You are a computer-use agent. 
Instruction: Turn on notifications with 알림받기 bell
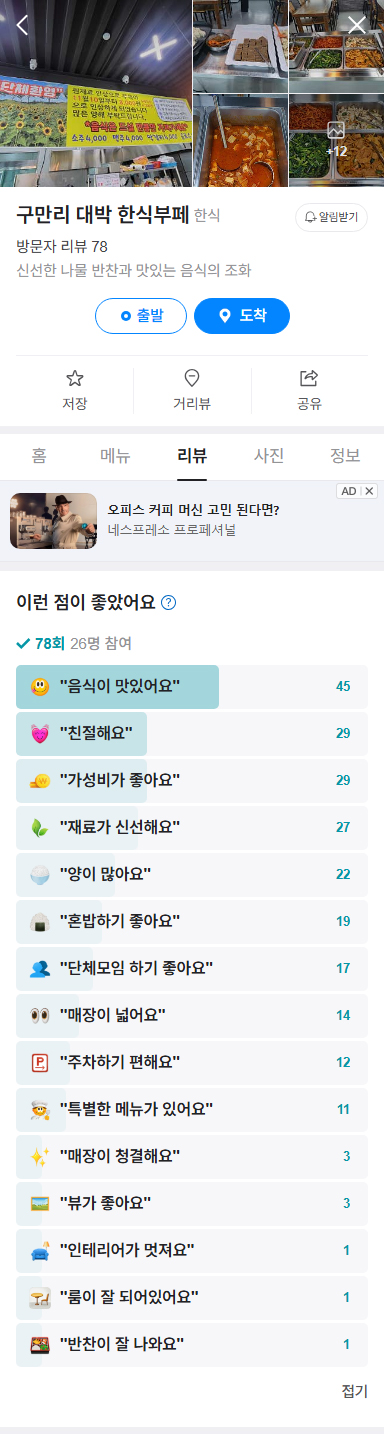pos(331,217)
